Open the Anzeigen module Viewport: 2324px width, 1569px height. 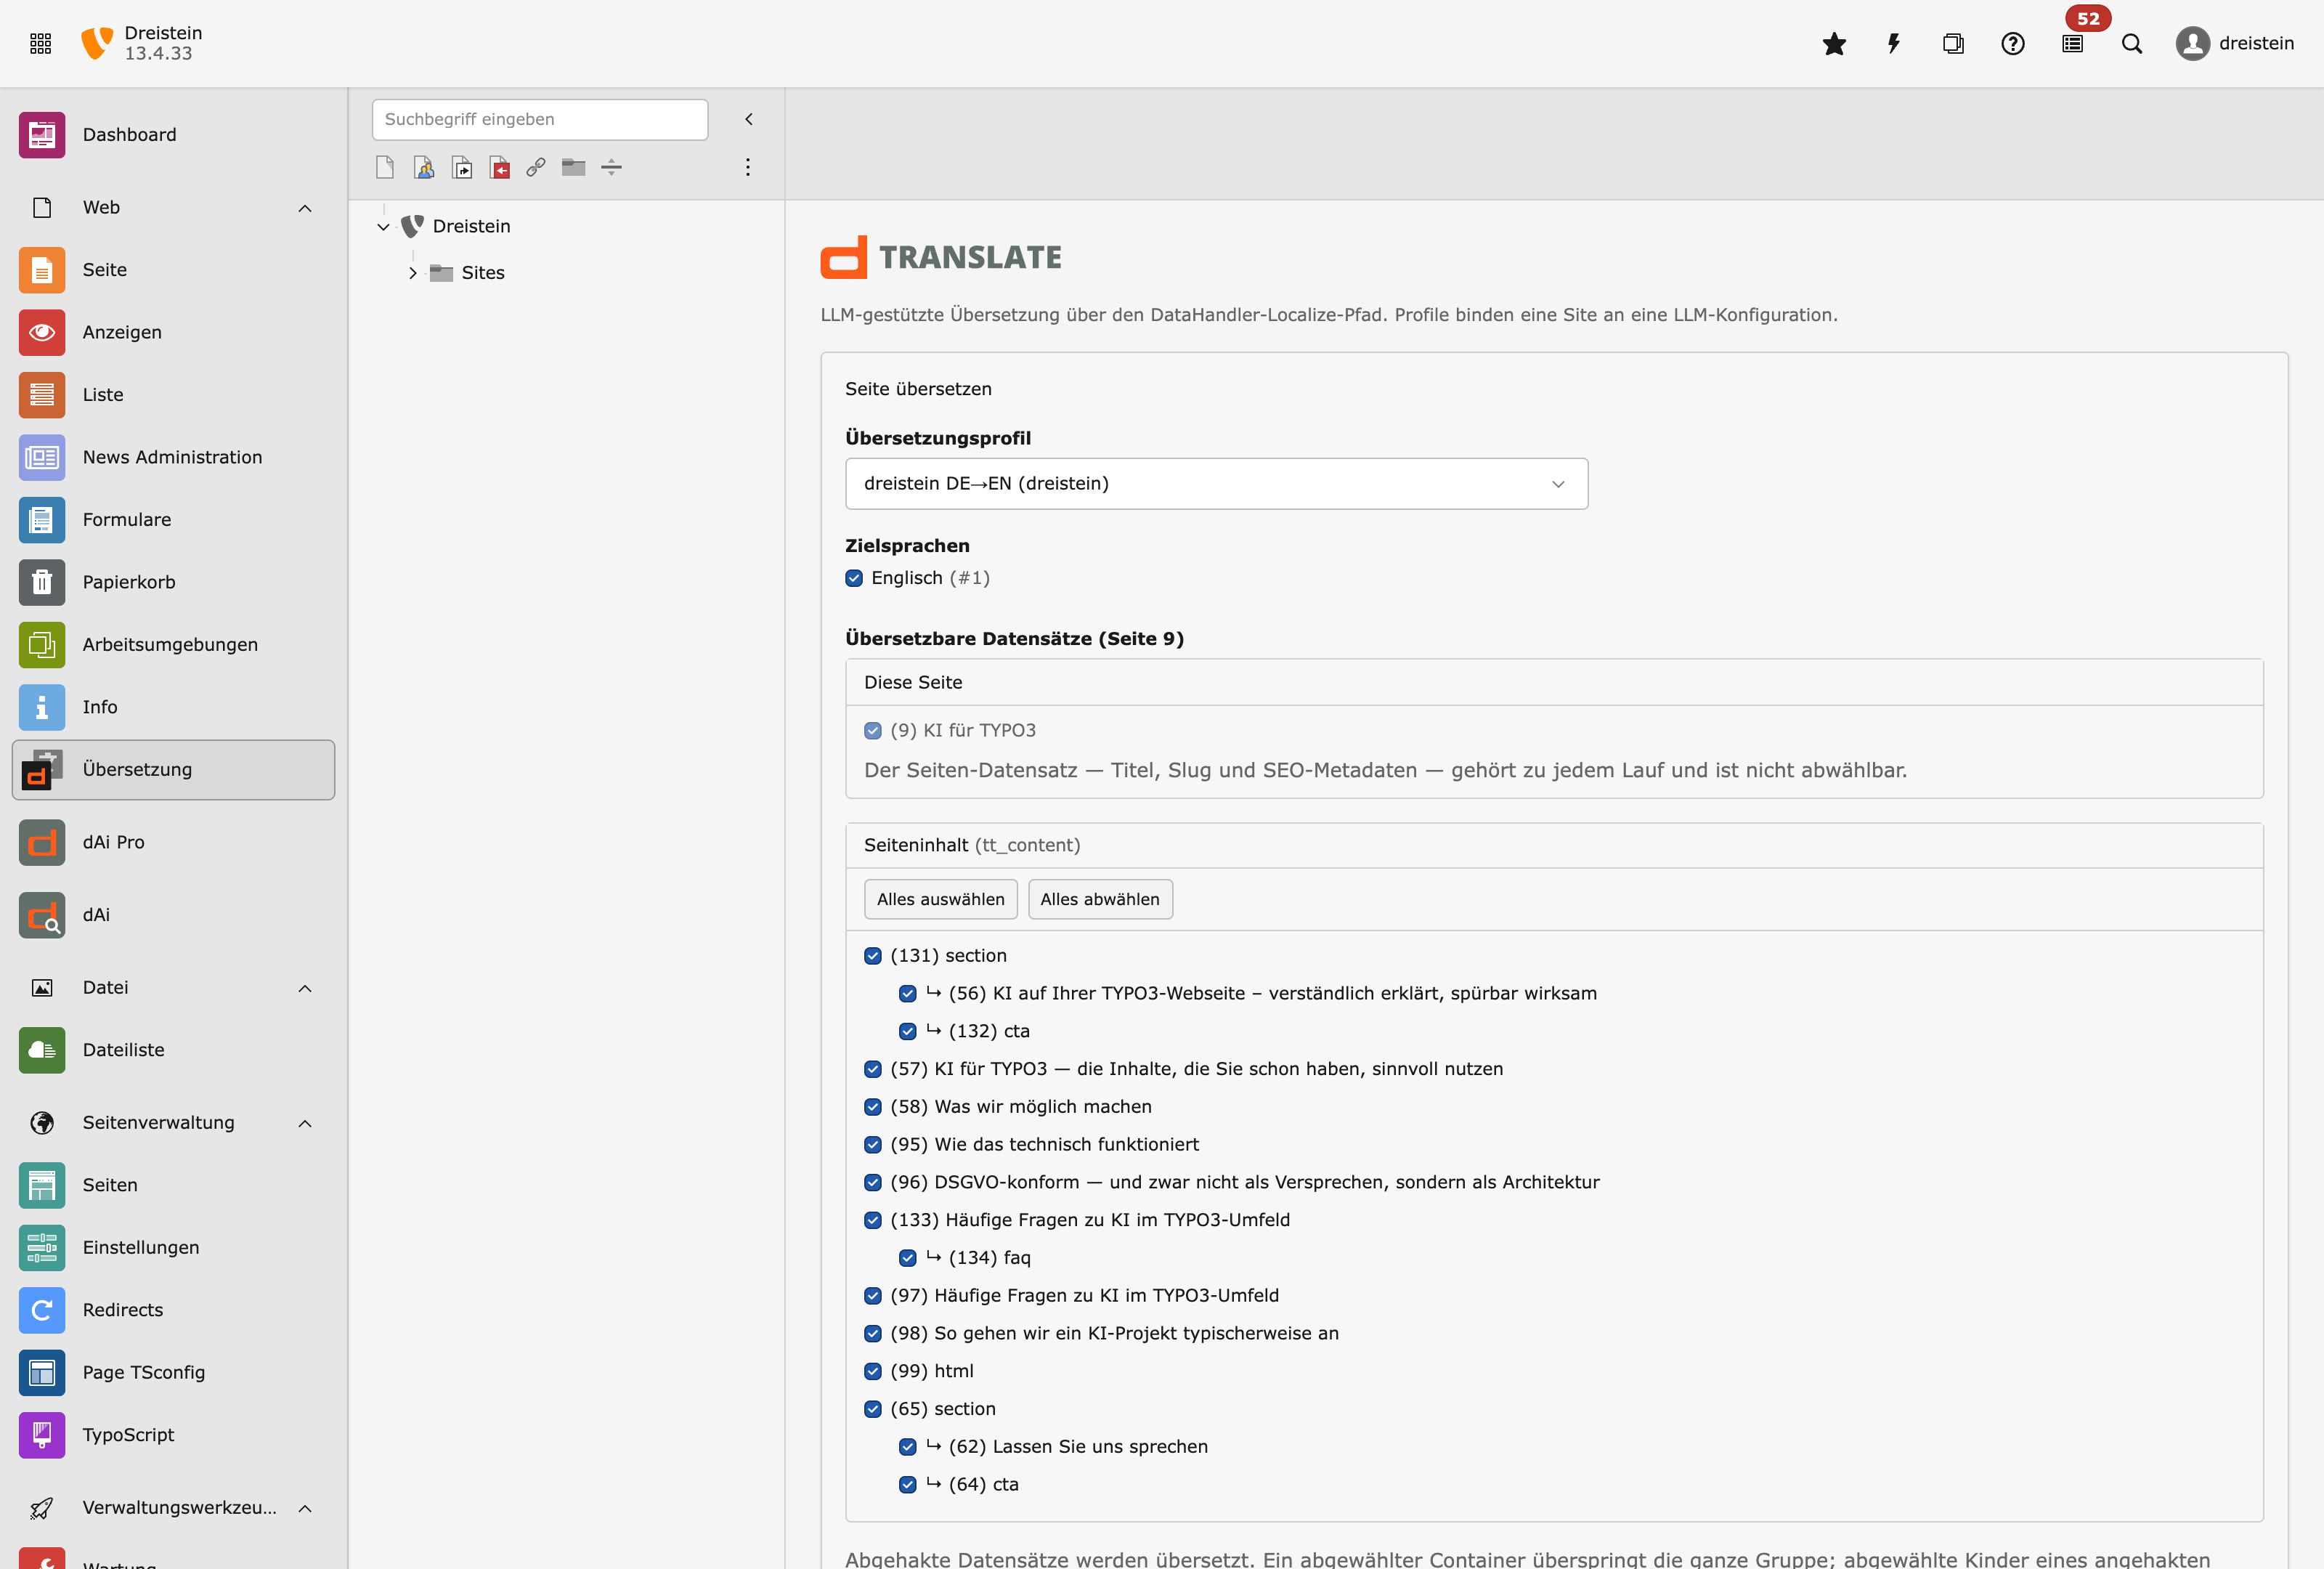coord(173,332)
